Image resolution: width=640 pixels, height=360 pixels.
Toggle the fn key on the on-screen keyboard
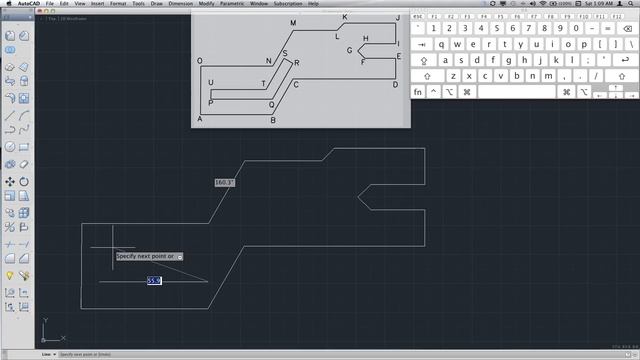point(418,92)
